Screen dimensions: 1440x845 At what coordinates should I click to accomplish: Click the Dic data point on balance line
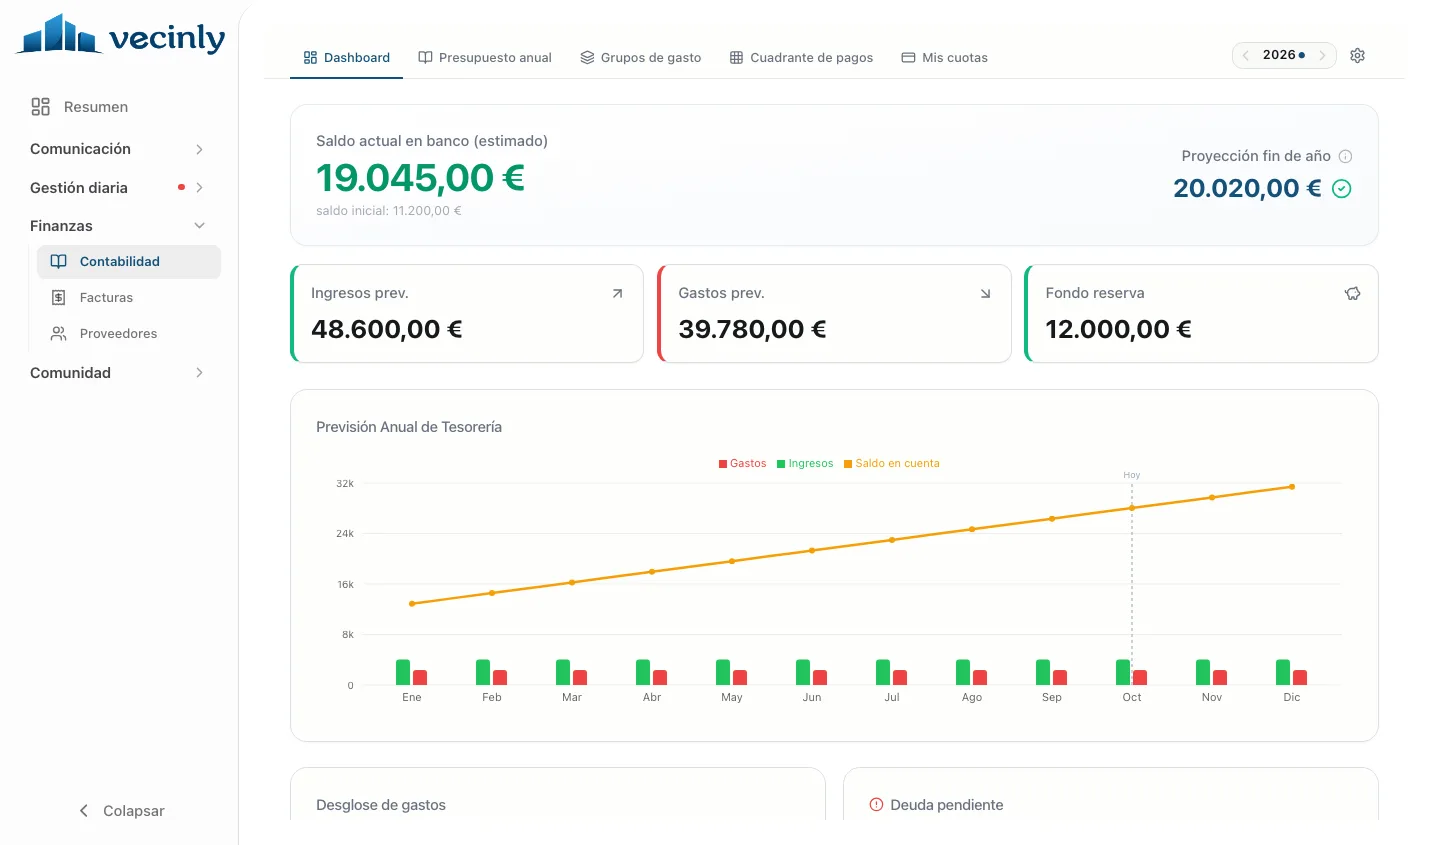1292,487
